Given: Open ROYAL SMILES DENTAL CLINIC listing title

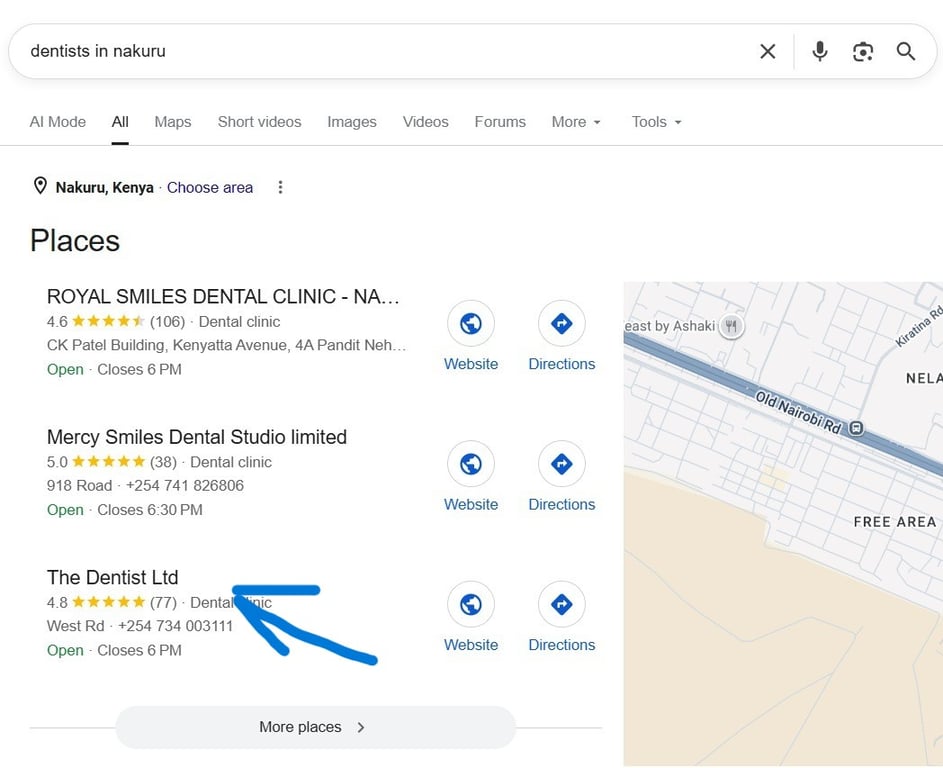Looking at the screenshot, I should (x=223, y=296).
